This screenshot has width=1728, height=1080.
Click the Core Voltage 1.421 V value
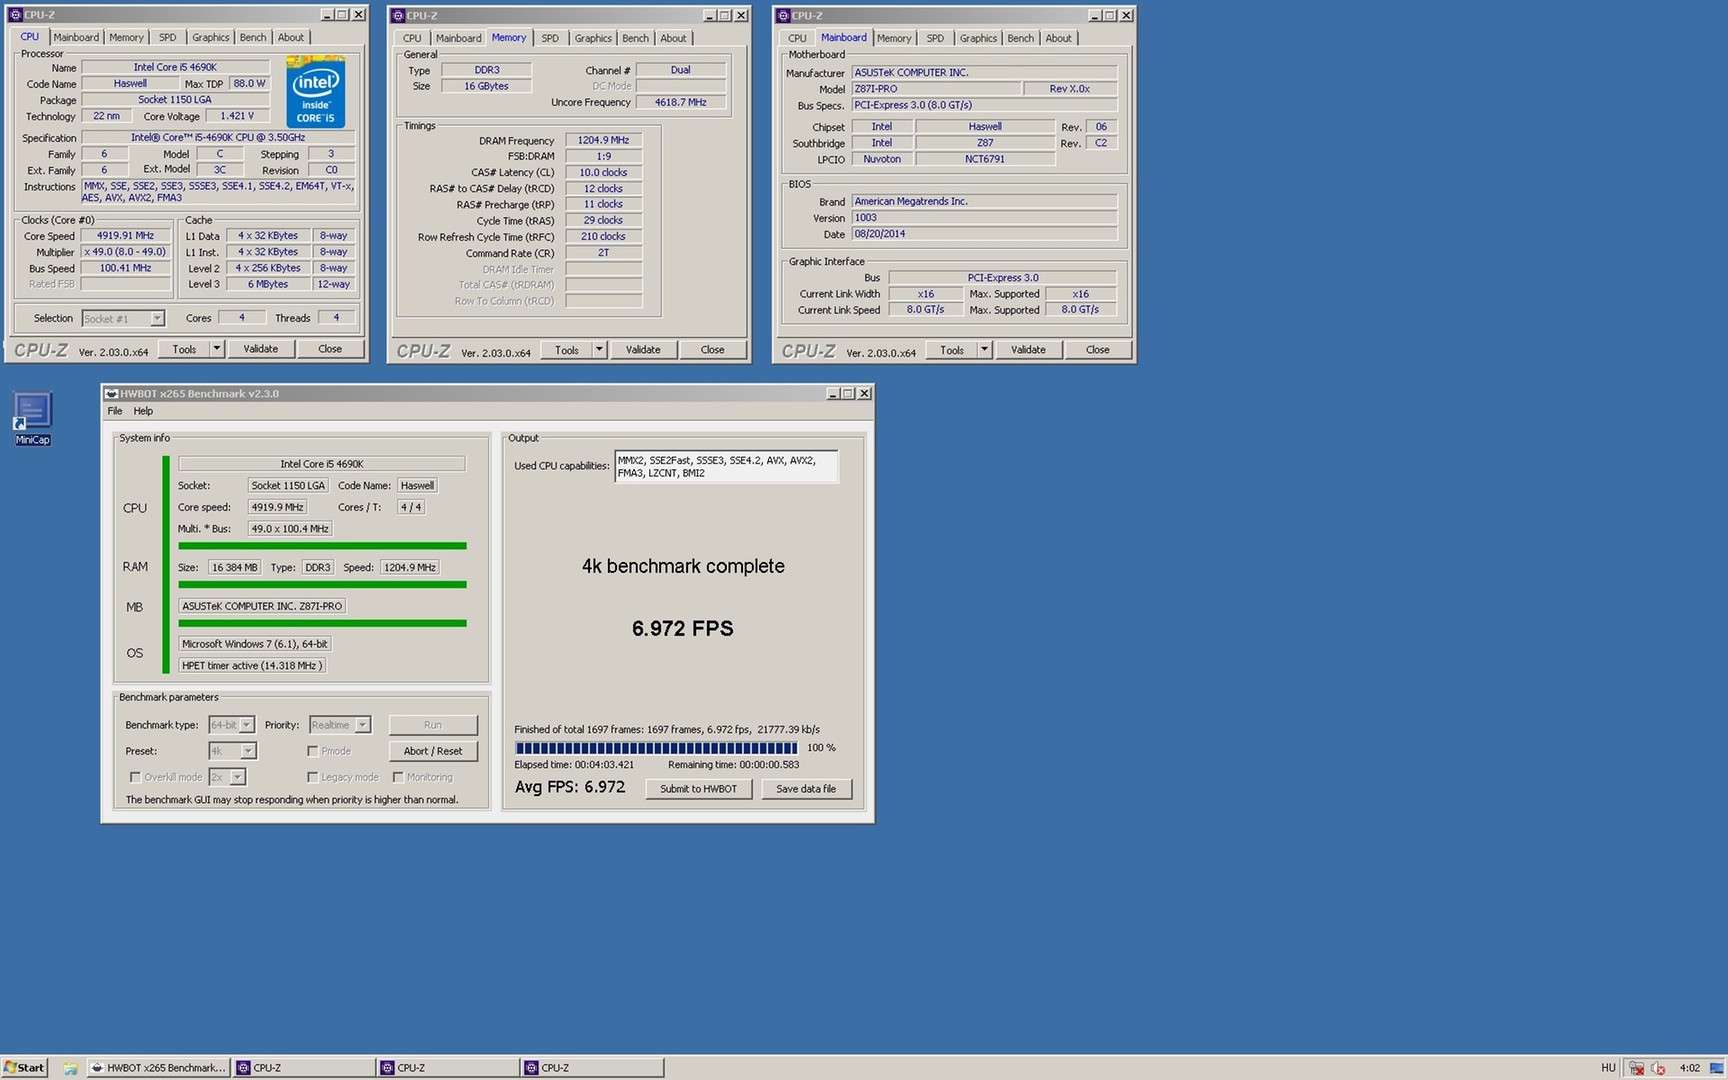(236, 116)
